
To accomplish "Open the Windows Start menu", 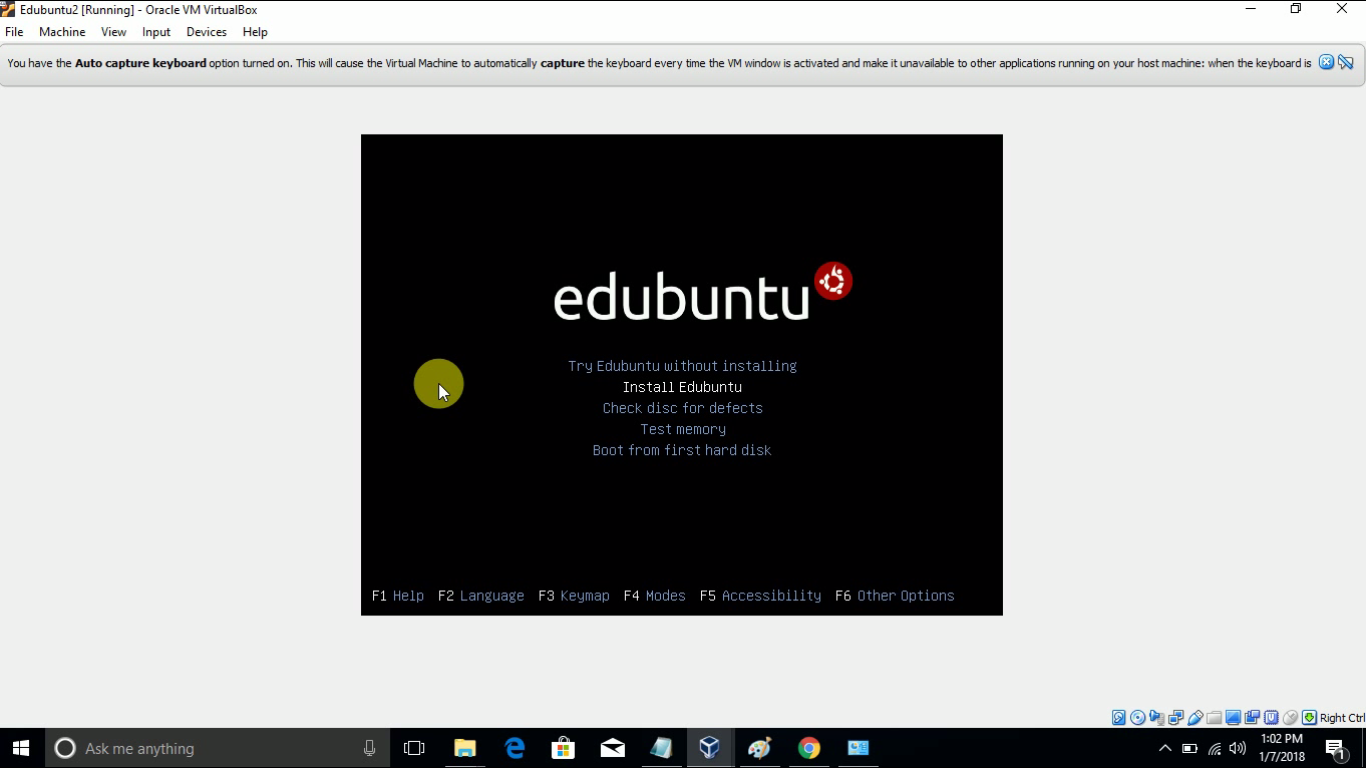I will (22, 748).
